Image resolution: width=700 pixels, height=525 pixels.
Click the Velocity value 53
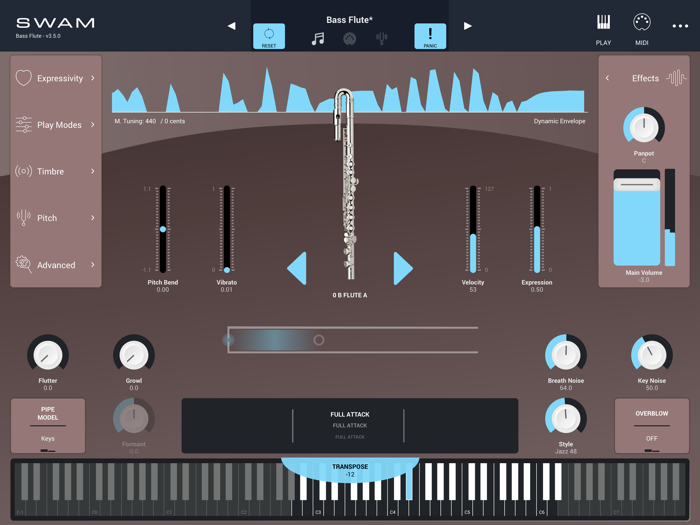[x=473, y=289]
